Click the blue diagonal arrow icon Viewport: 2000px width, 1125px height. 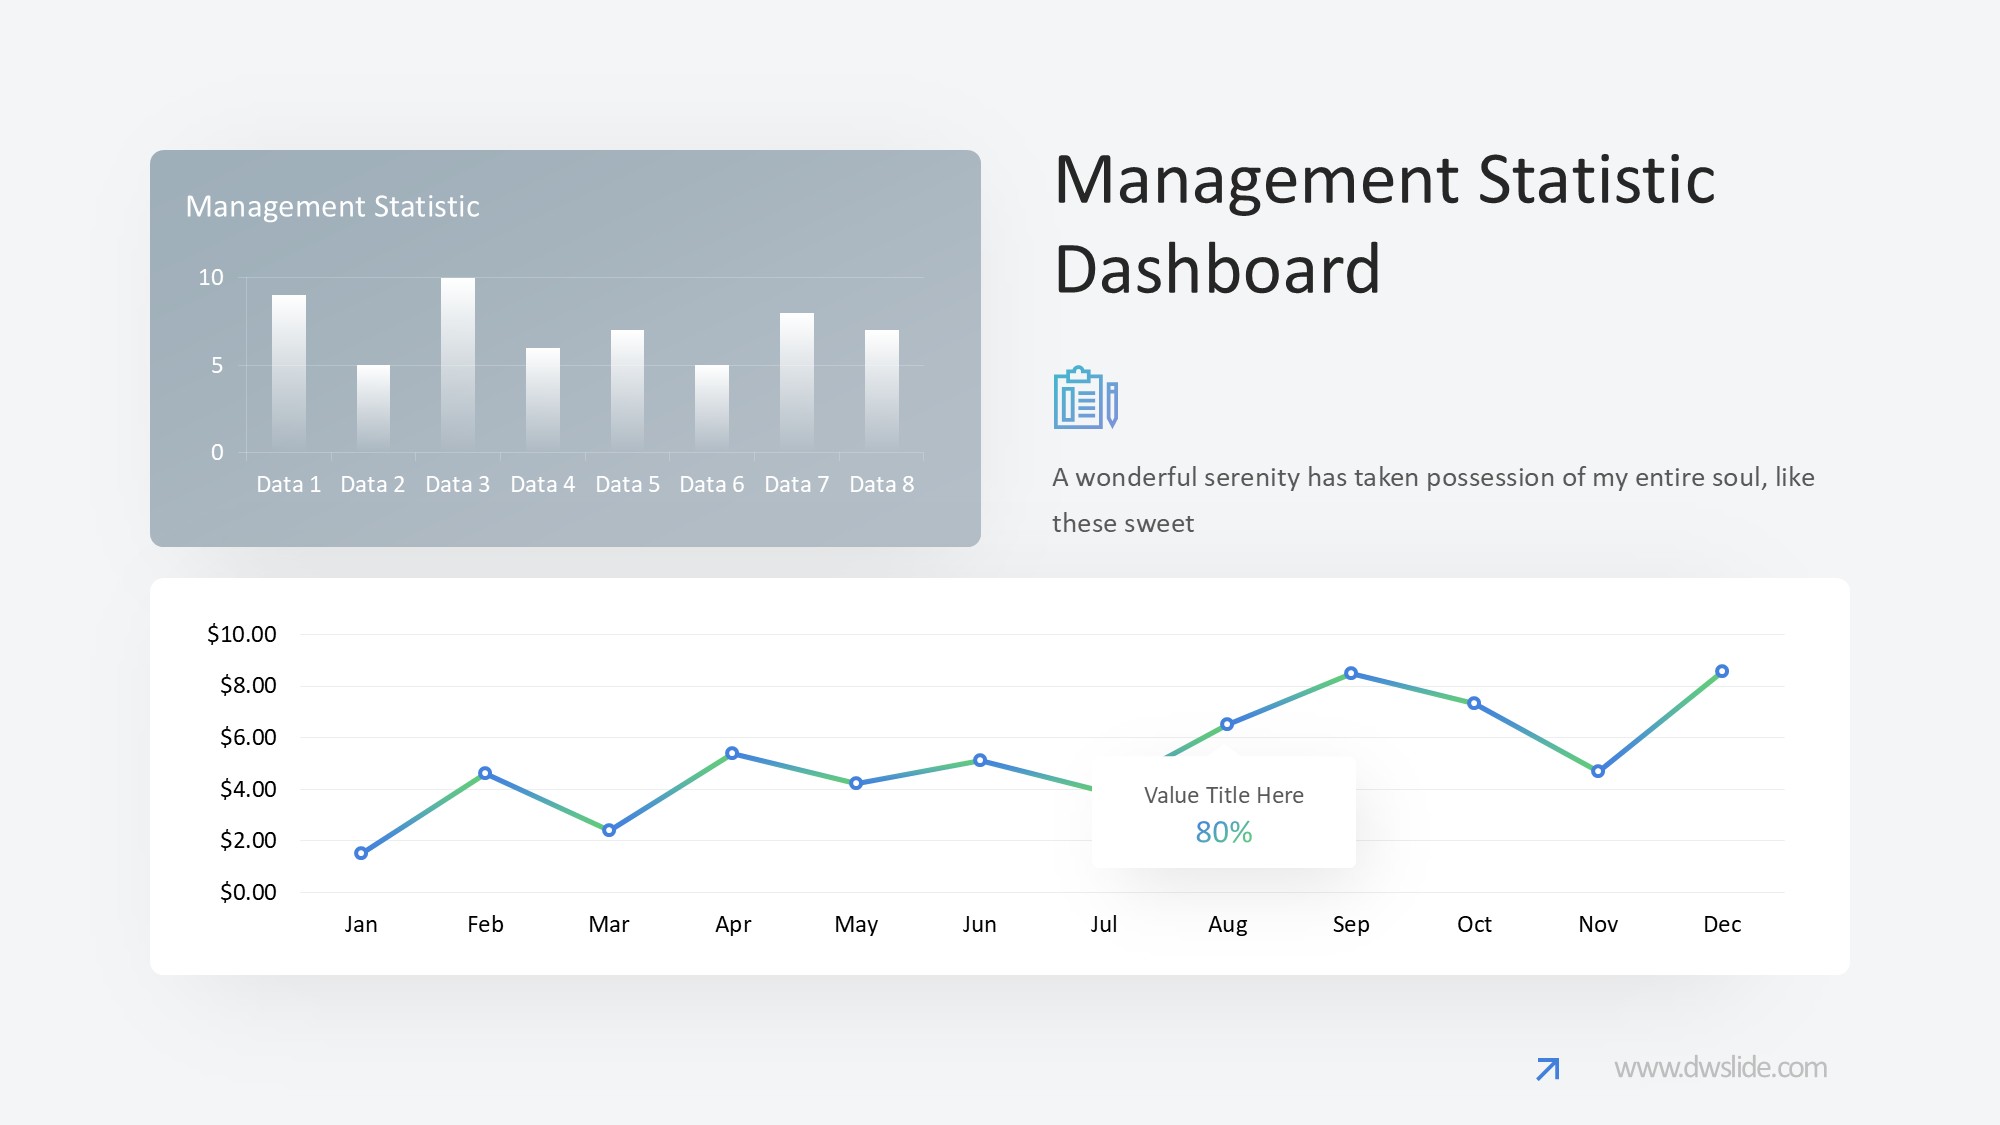click(x=1547, y=1069)
